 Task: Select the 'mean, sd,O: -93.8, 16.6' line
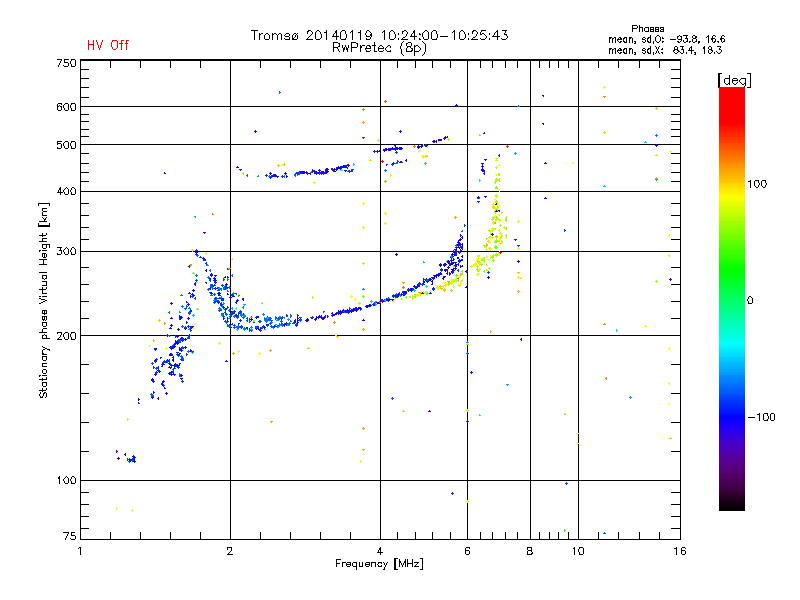666,39
